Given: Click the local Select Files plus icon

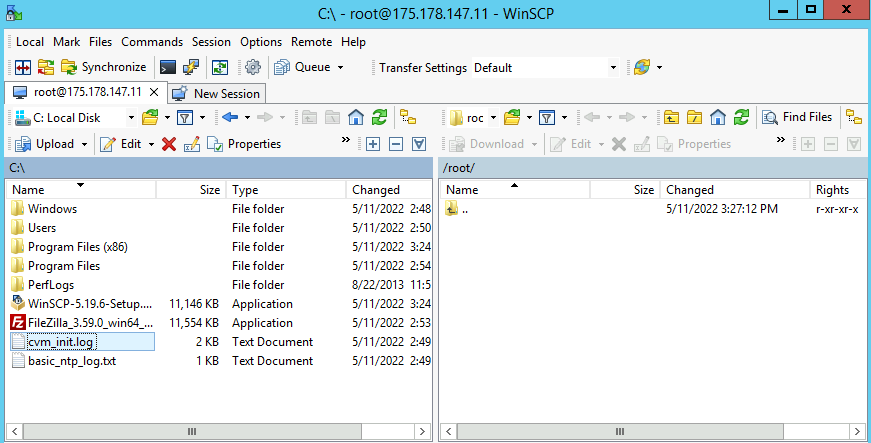Looking at the screenshot, I should click(x=373, y=144).
